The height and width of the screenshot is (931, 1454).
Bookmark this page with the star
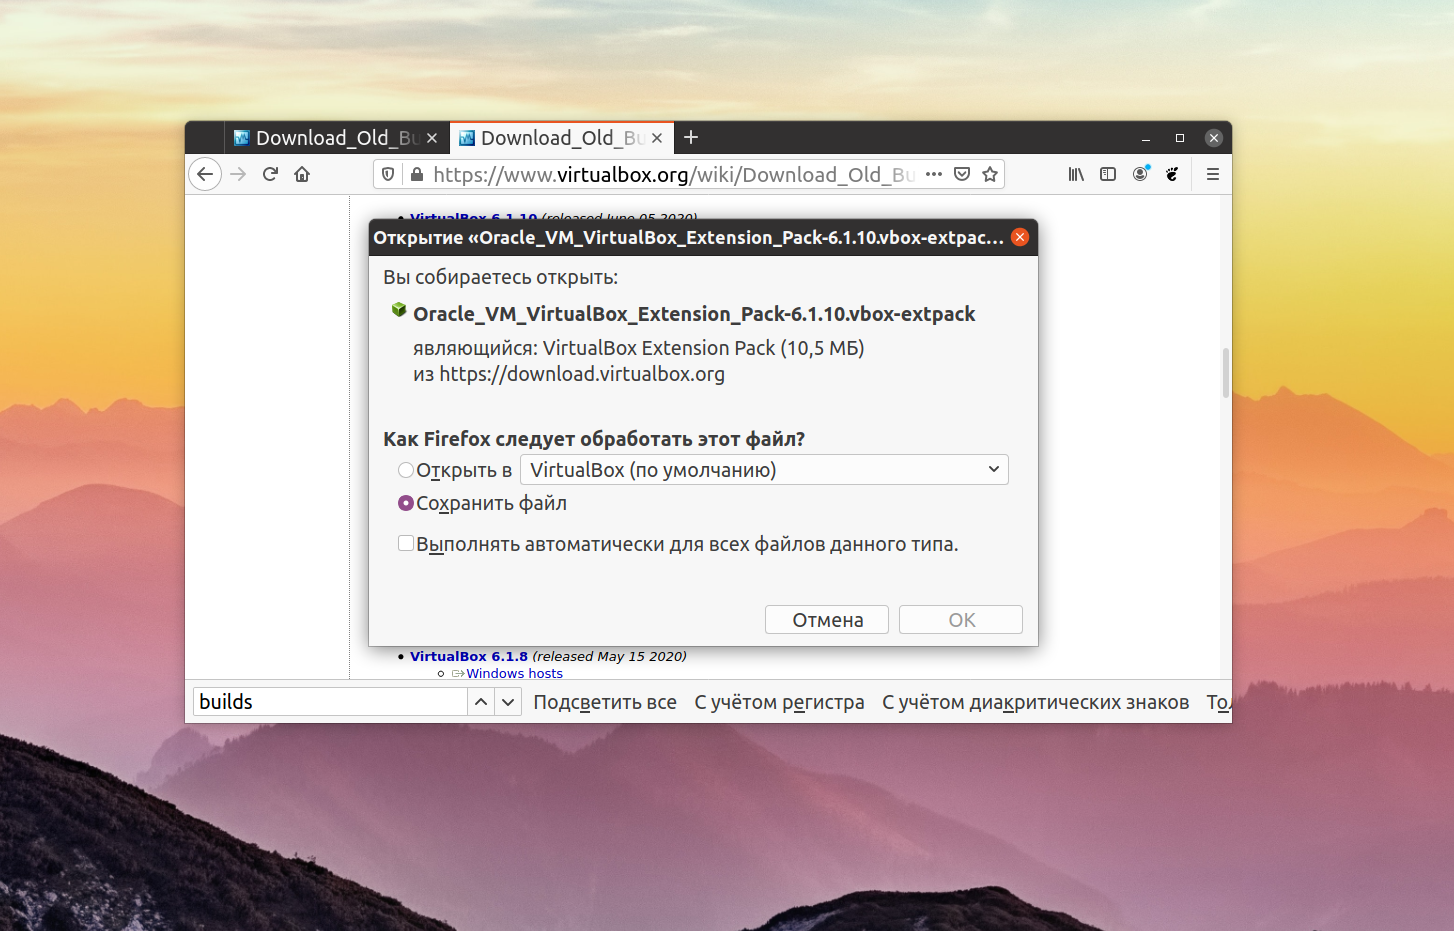pyautogui.click(x=990, y=174)
